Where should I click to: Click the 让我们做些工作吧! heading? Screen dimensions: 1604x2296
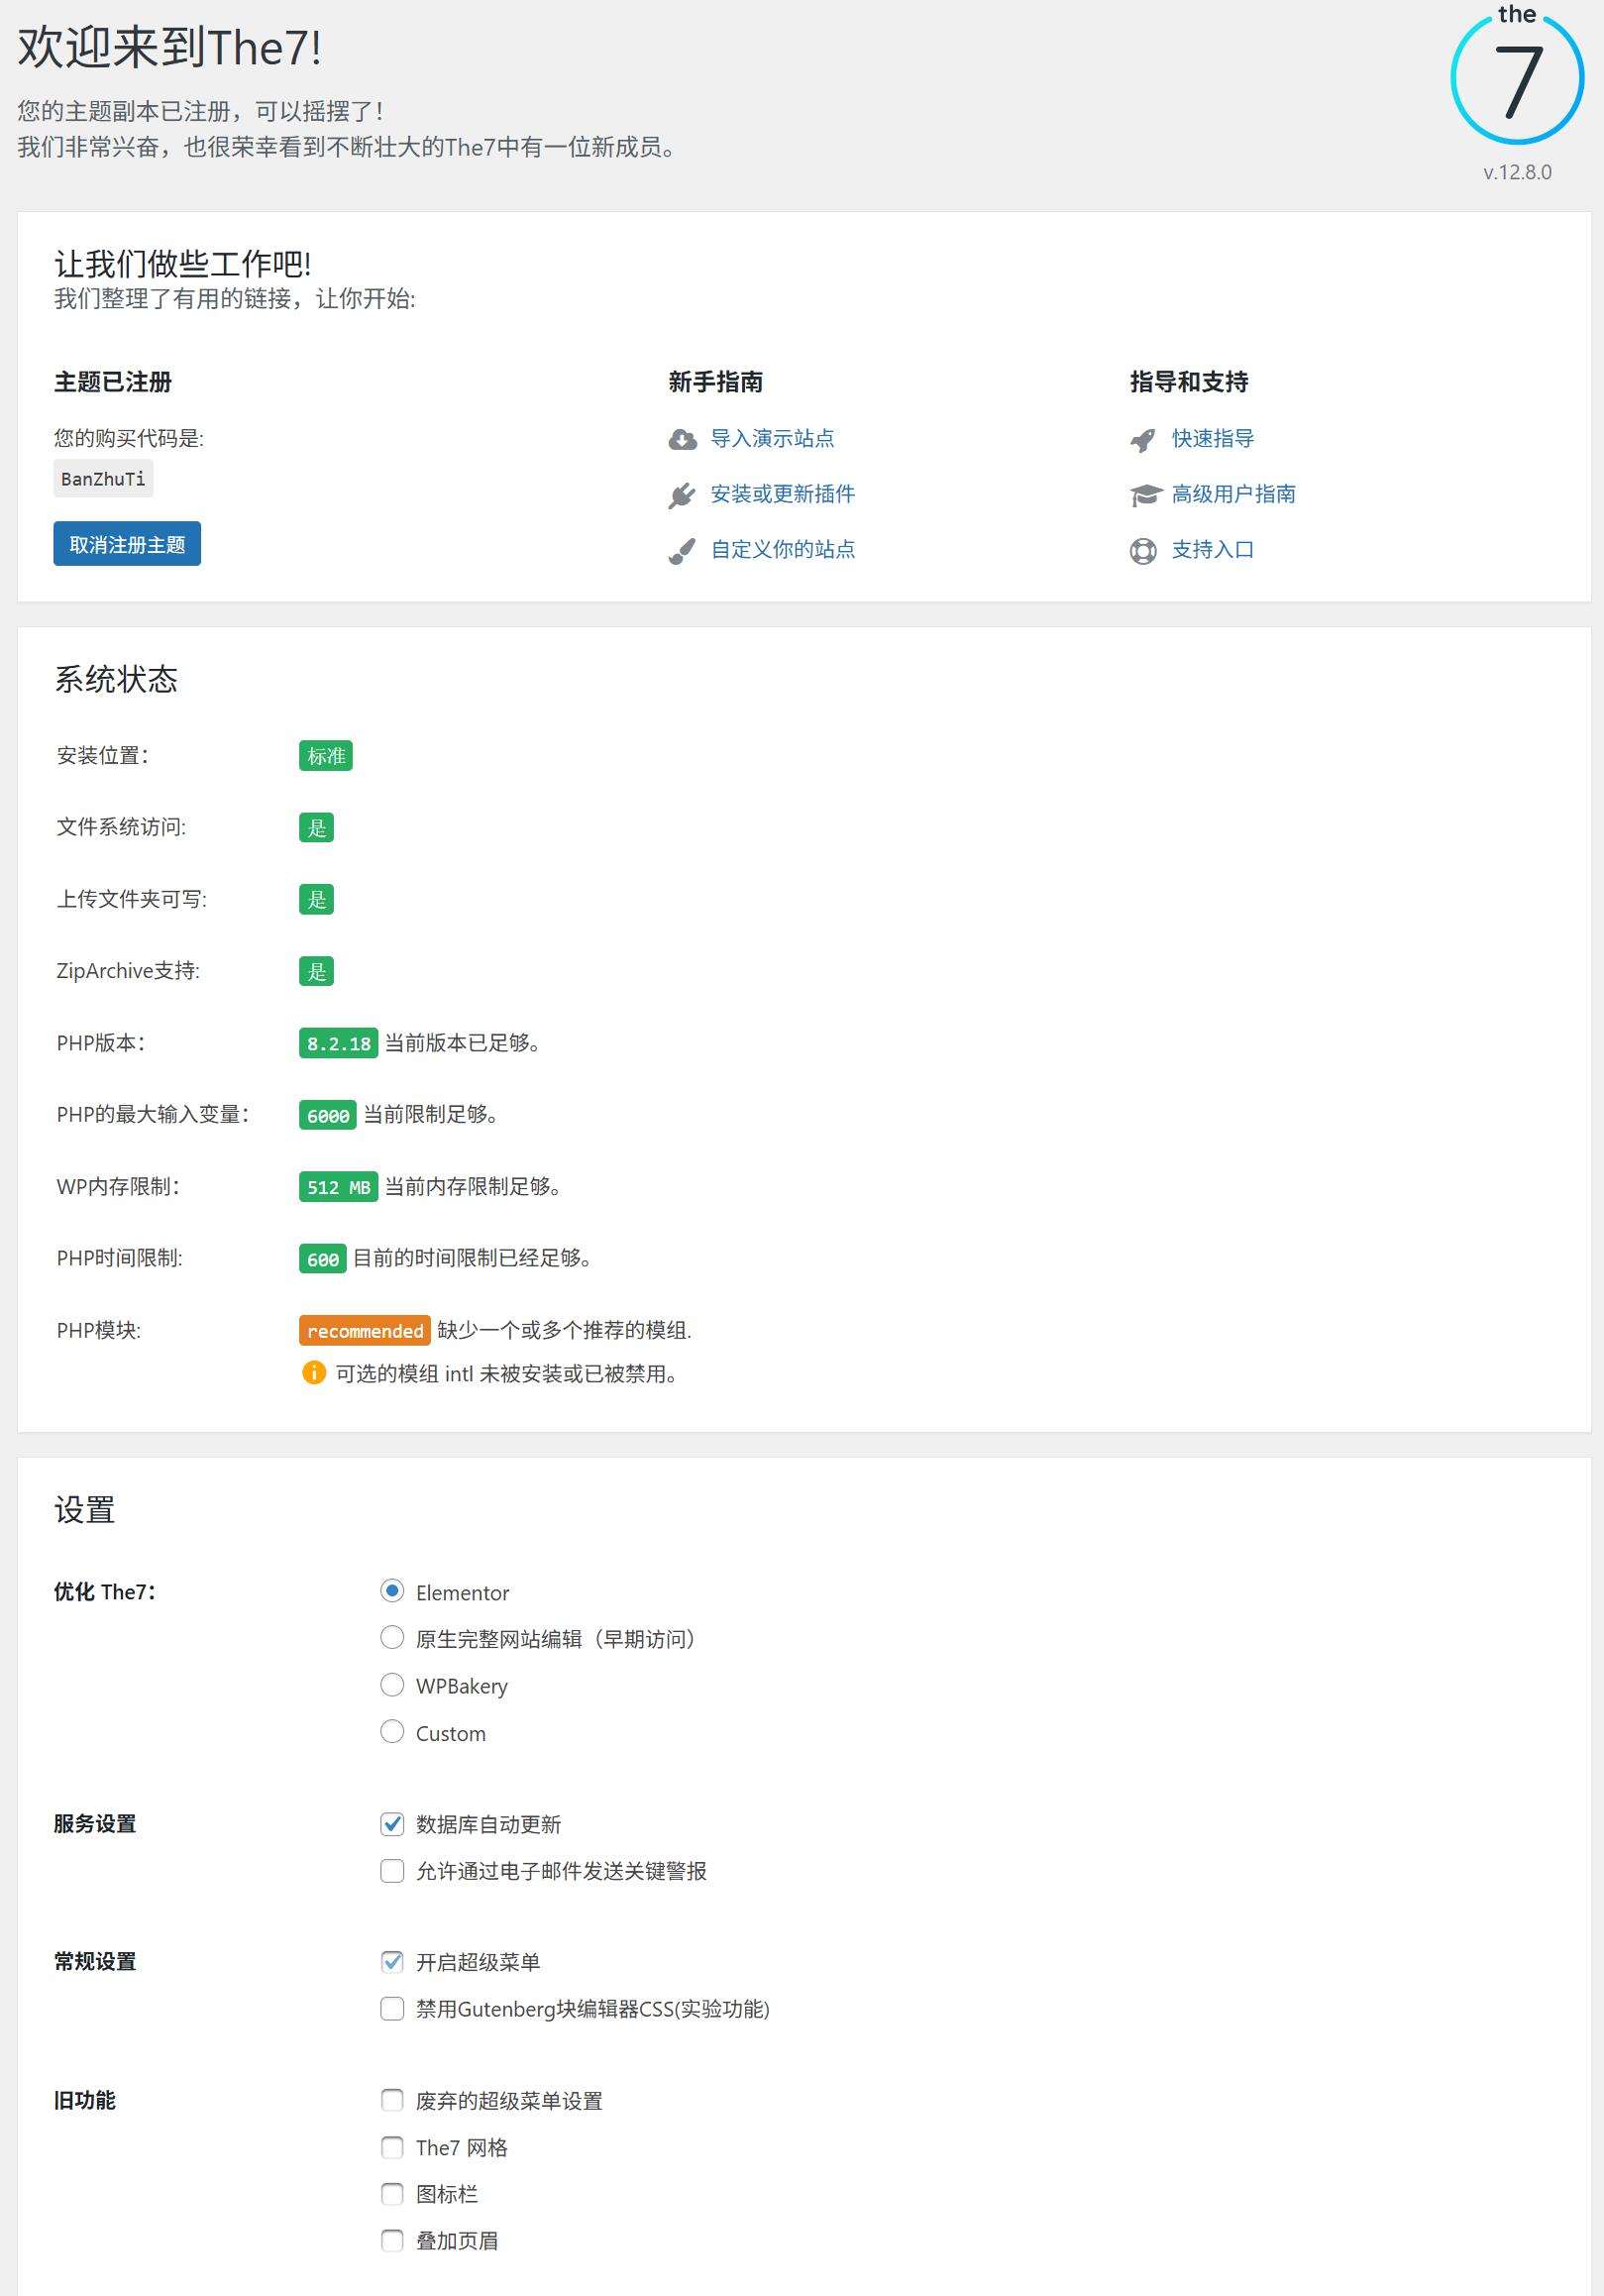pos(183,263)
